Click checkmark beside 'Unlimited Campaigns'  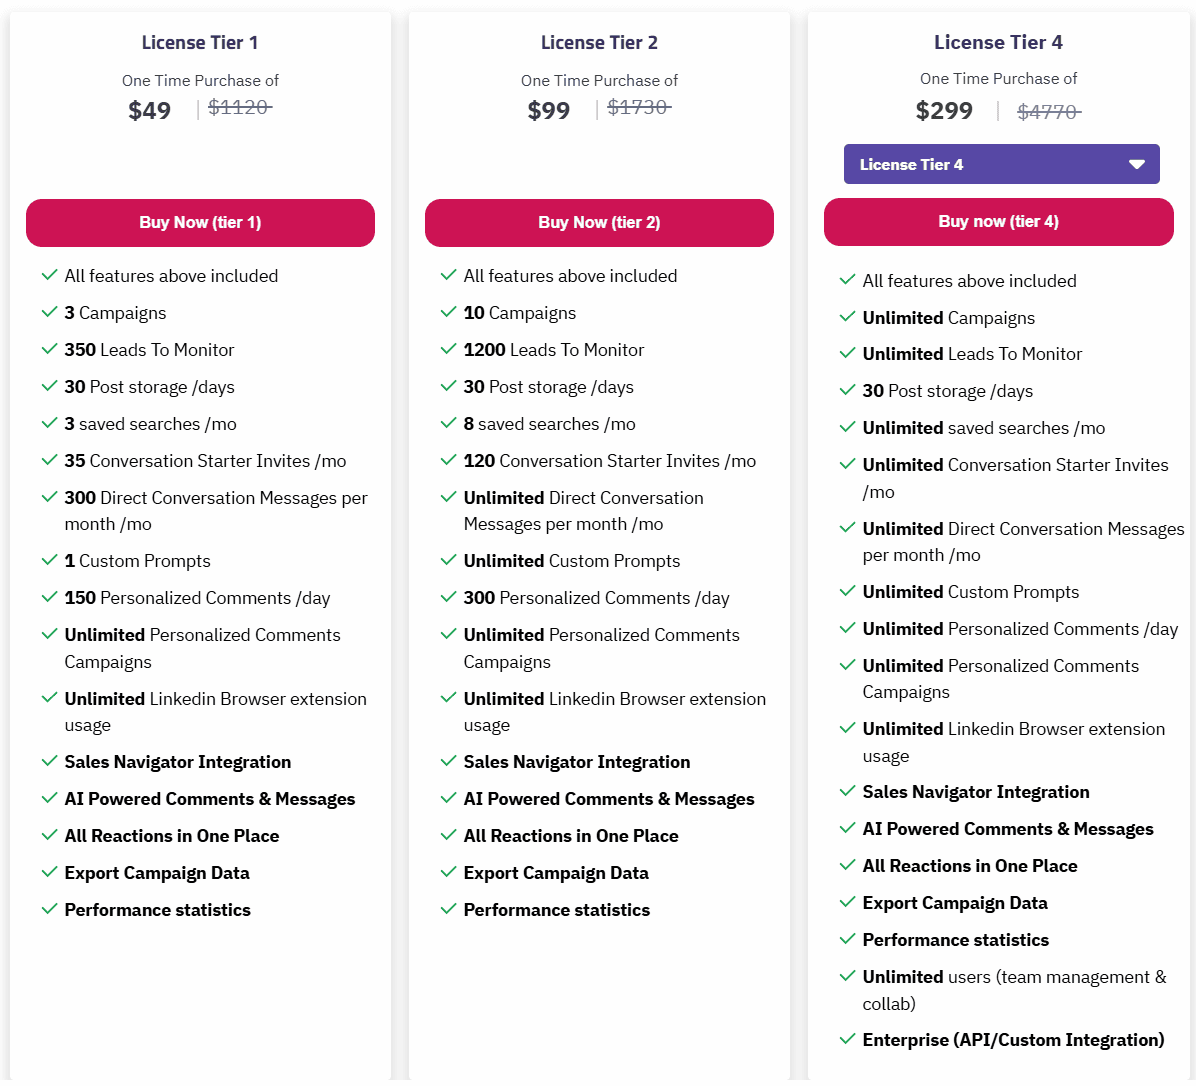[847, 317]
